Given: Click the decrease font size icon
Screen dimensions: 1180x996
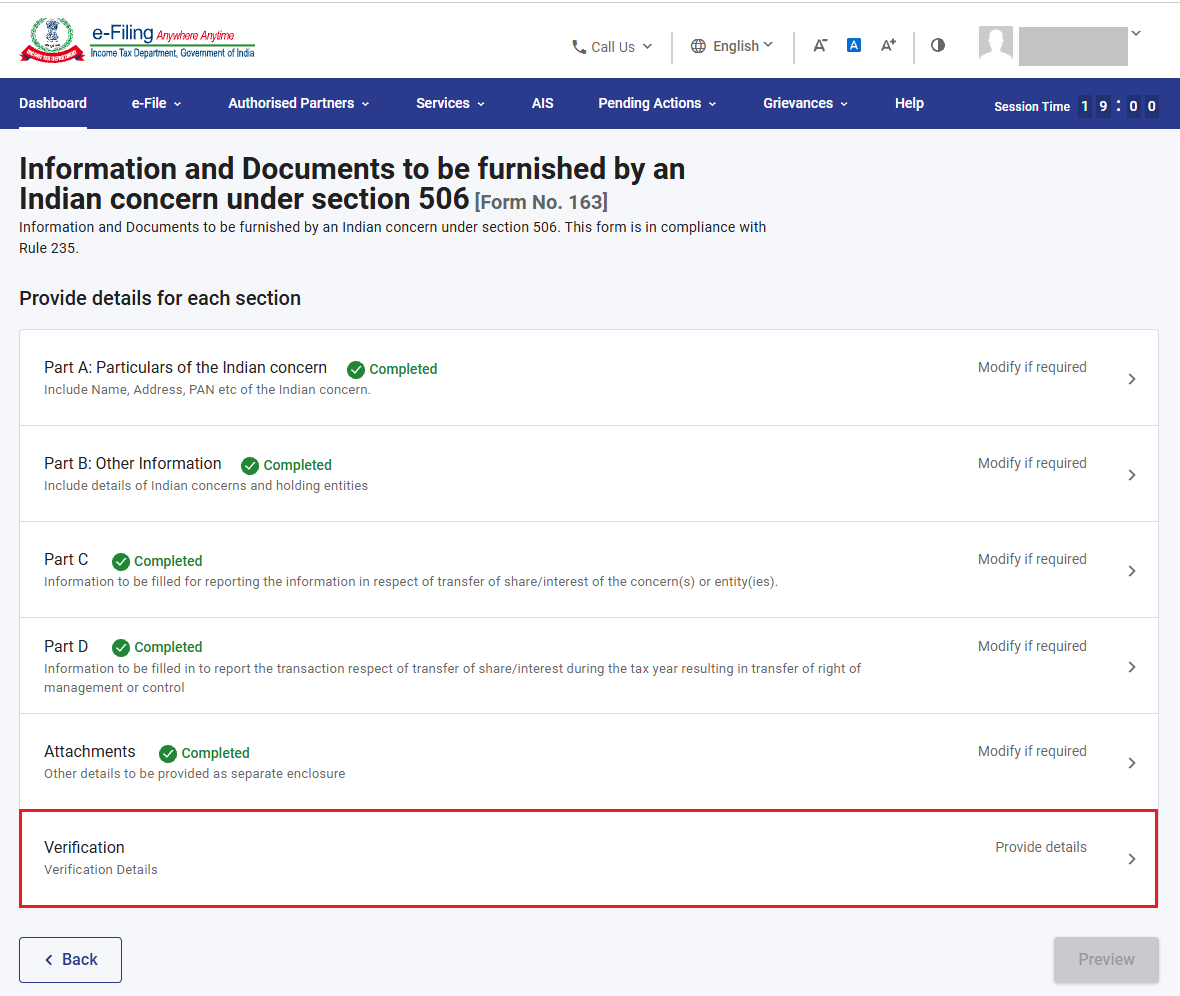Looking at the screenshot, I should point(820,46).
